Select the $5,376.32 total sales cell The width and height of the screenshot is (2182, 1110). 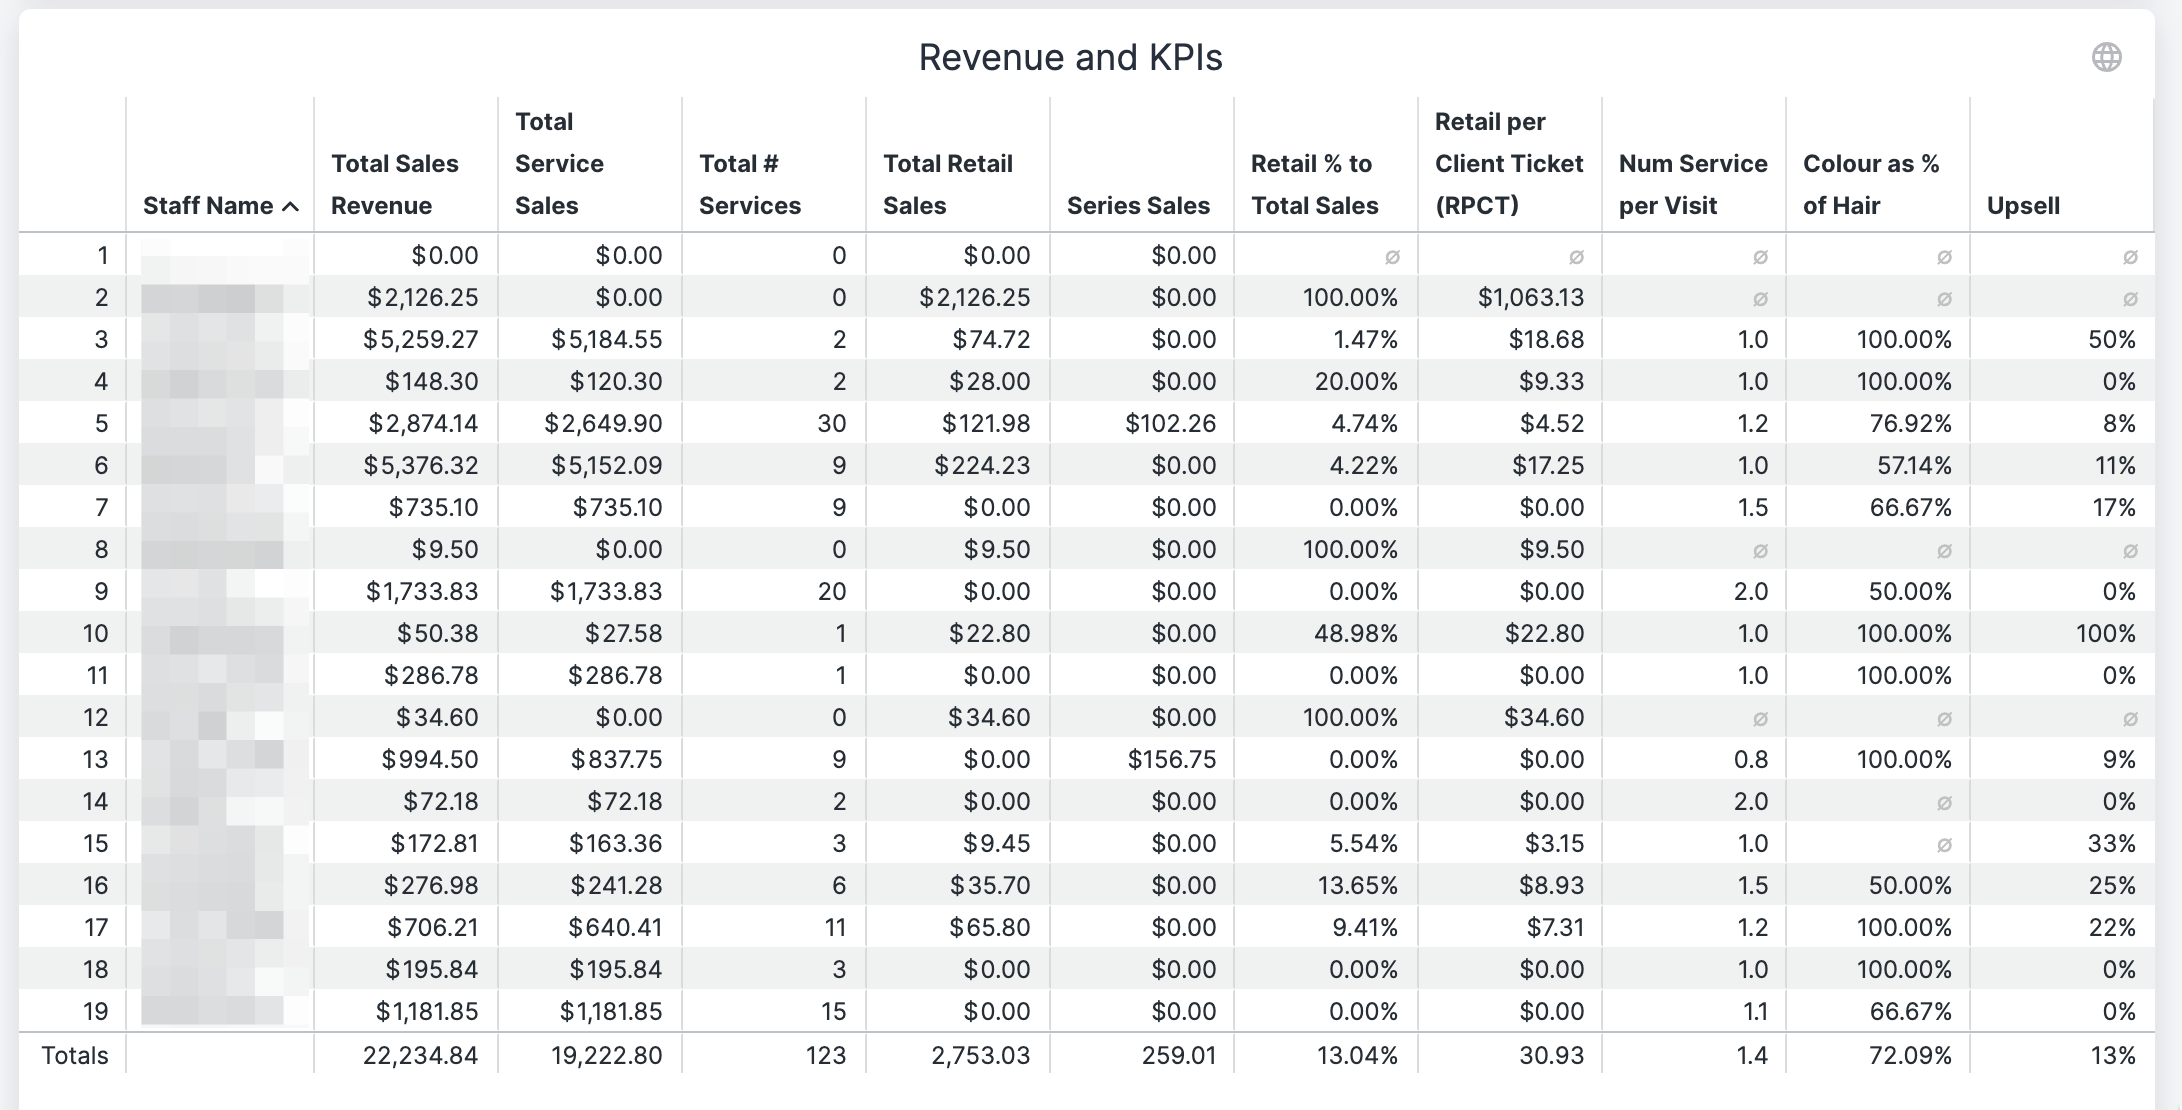point(421,465)
